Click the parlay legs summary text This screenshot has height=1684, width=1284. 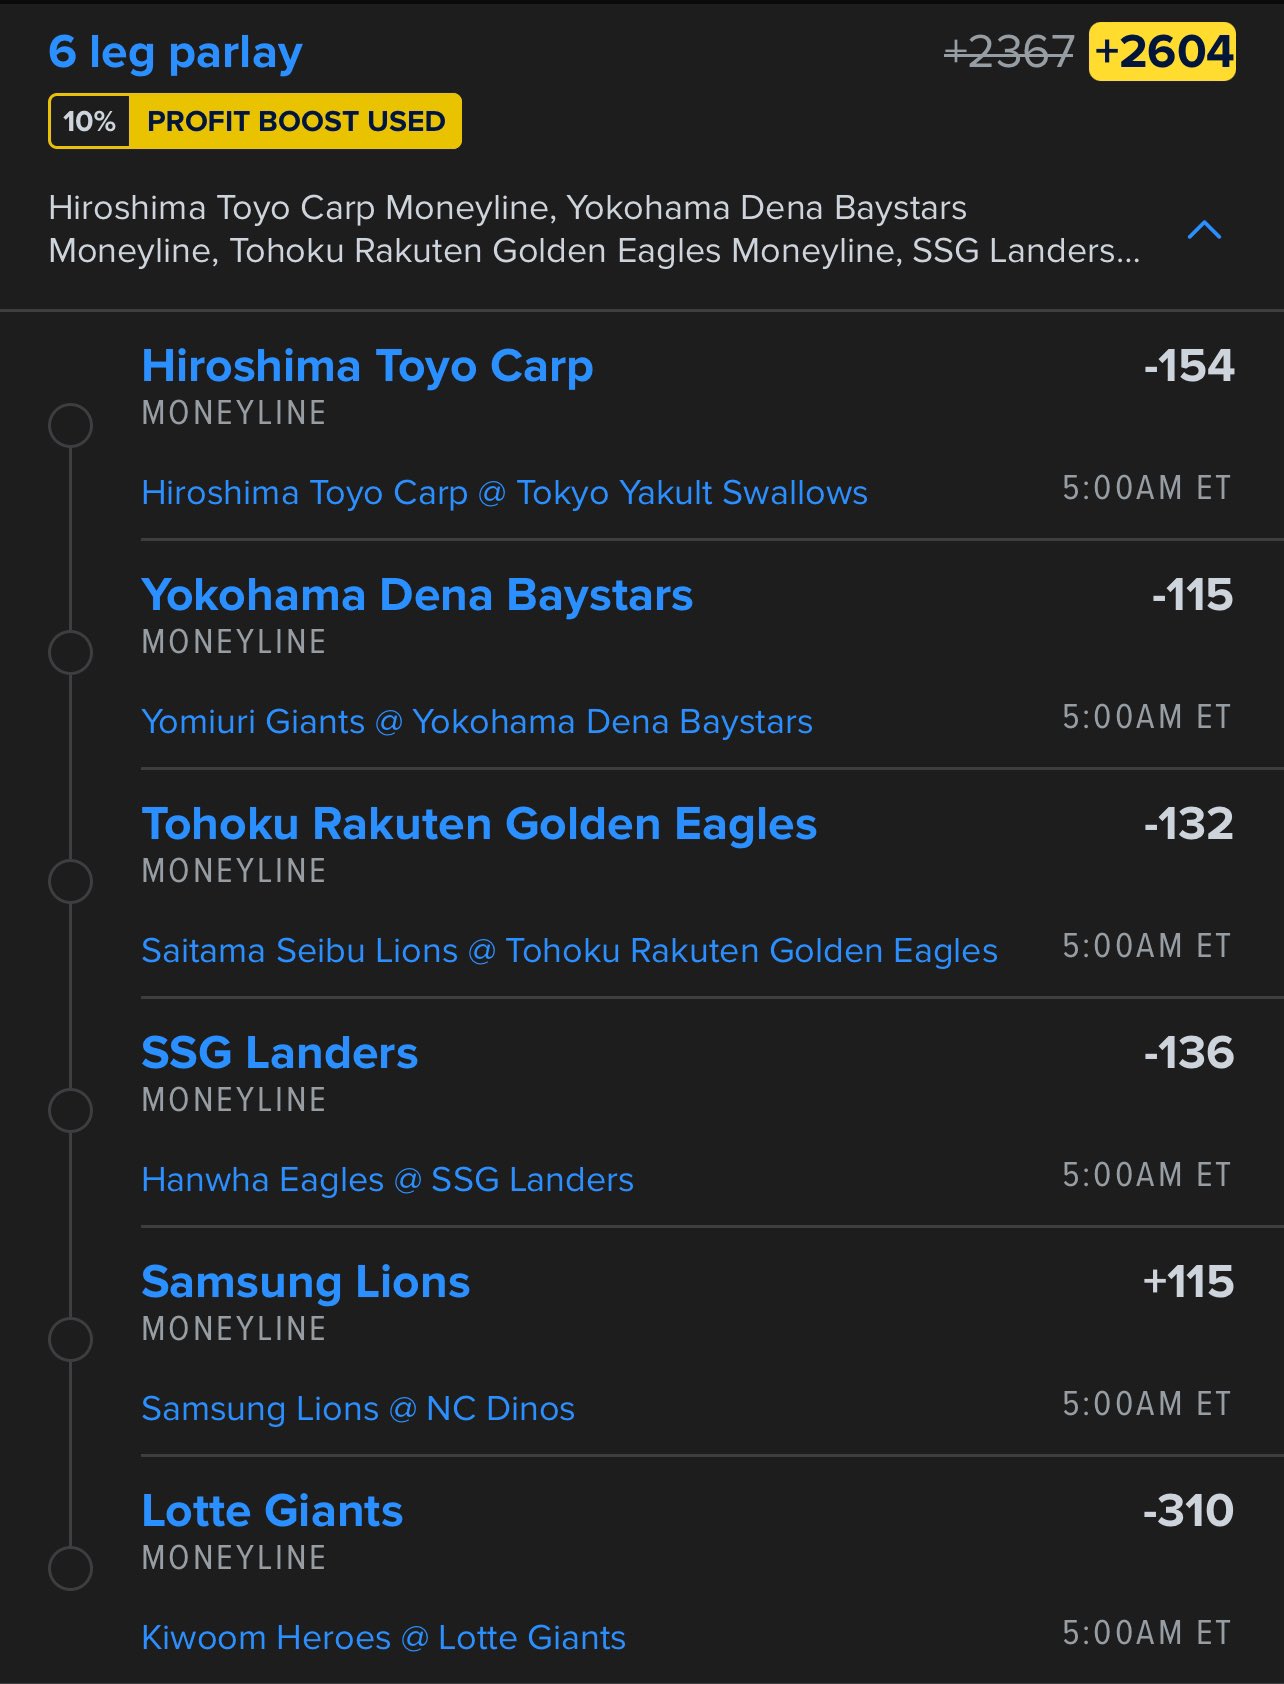click(594, 229)
